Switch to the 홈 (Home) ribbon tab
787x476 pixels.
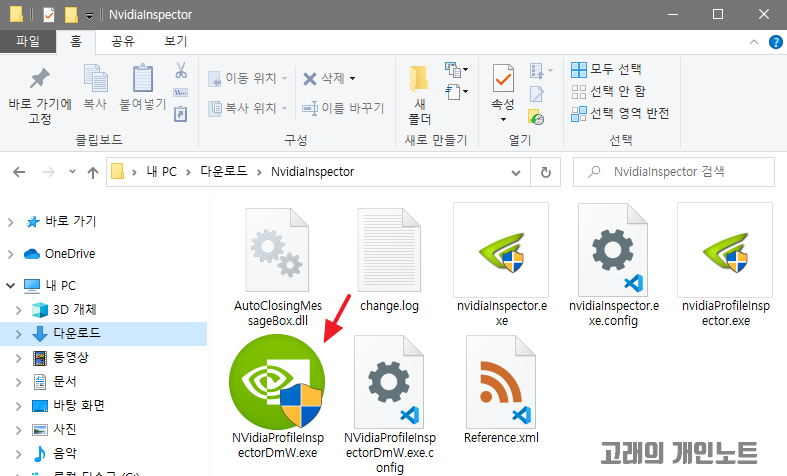tap(76, 41)
